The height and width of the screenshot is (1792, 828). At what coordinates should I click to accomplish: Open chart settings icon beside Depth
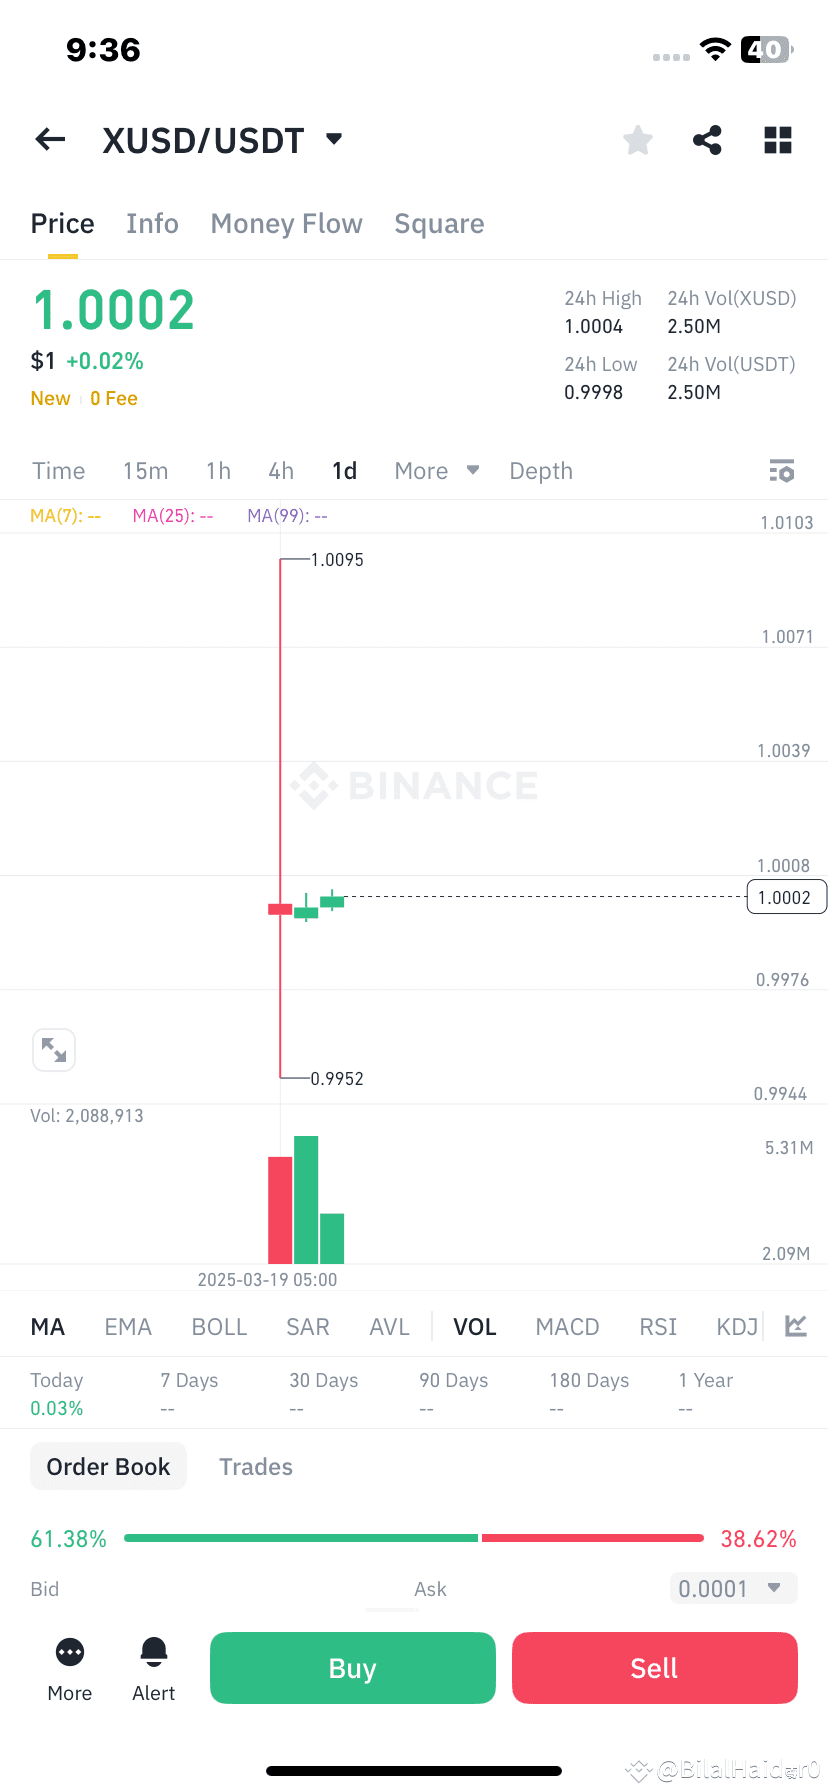click(781, 470)
